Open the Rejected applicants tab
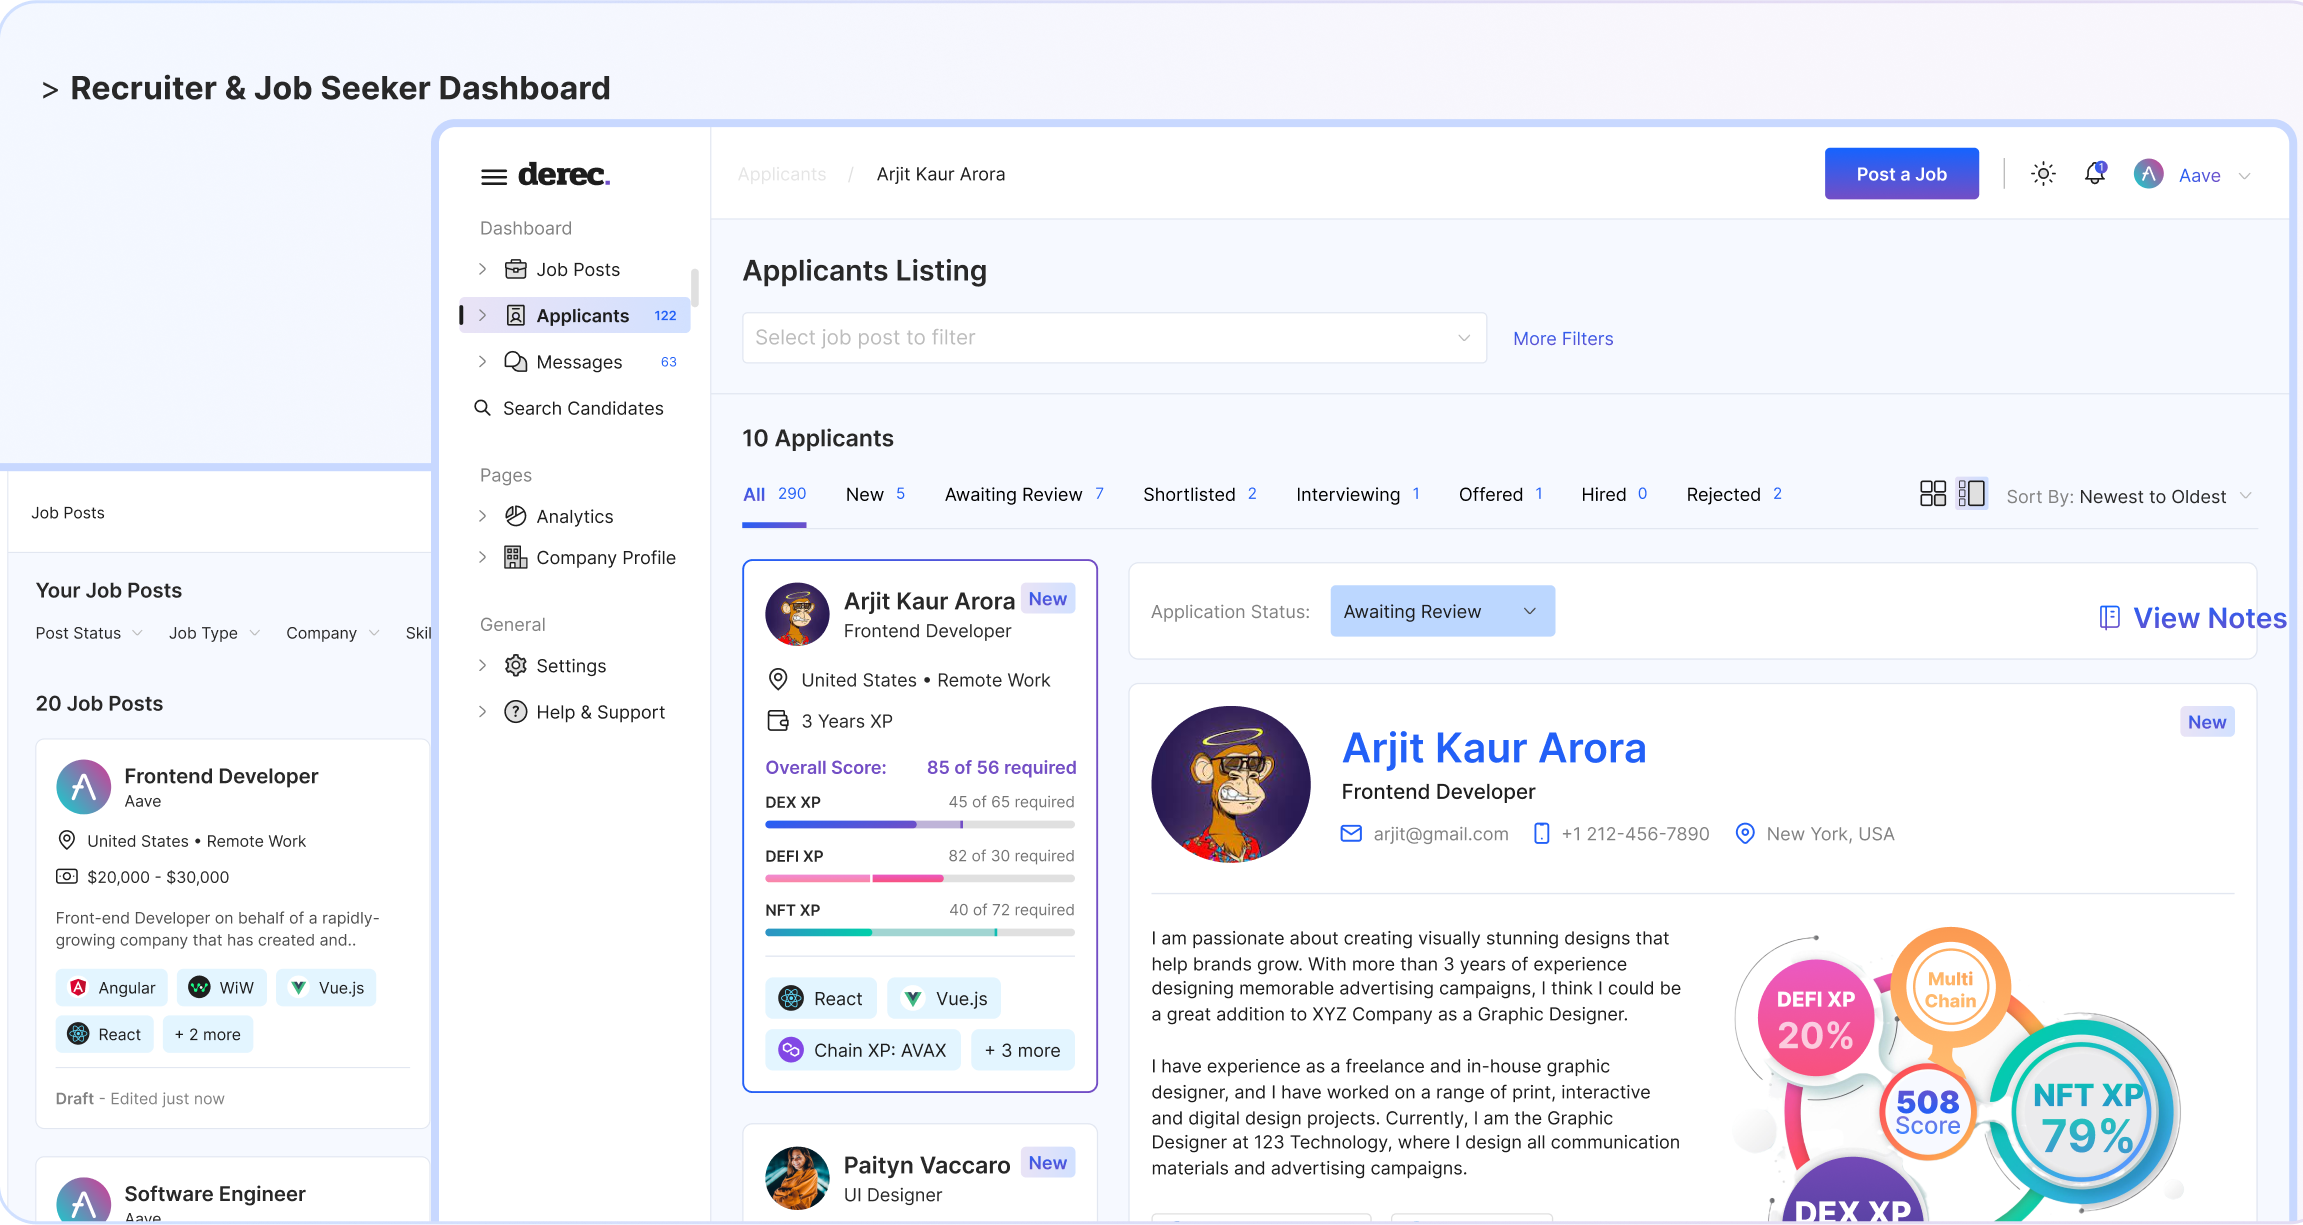The width and height of the screenshot is (2303, 1225). pos(1723,493)
